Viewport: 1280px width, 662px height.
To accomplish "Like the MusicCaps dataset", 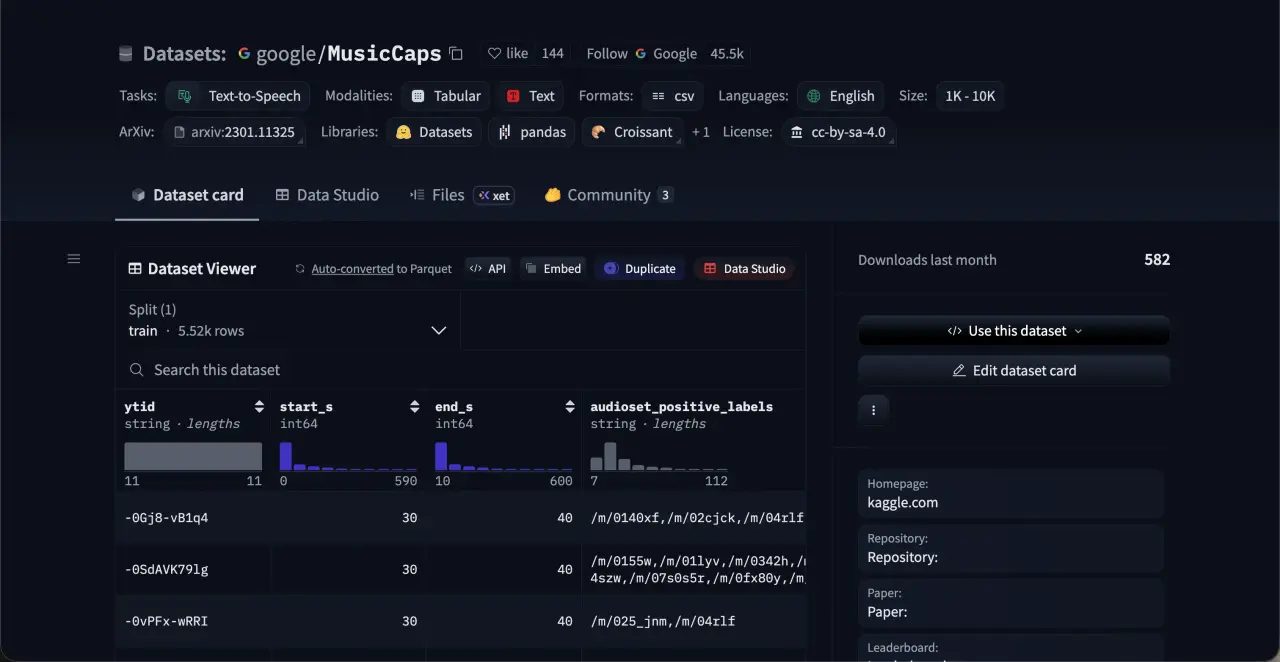I will click(507, 54).
